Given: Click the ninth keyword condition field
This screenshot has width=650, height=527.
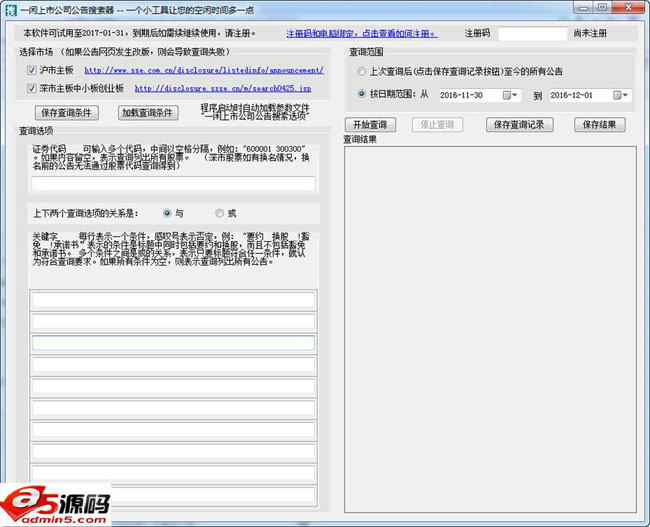Looking at the screenshot, I should 173,473.
